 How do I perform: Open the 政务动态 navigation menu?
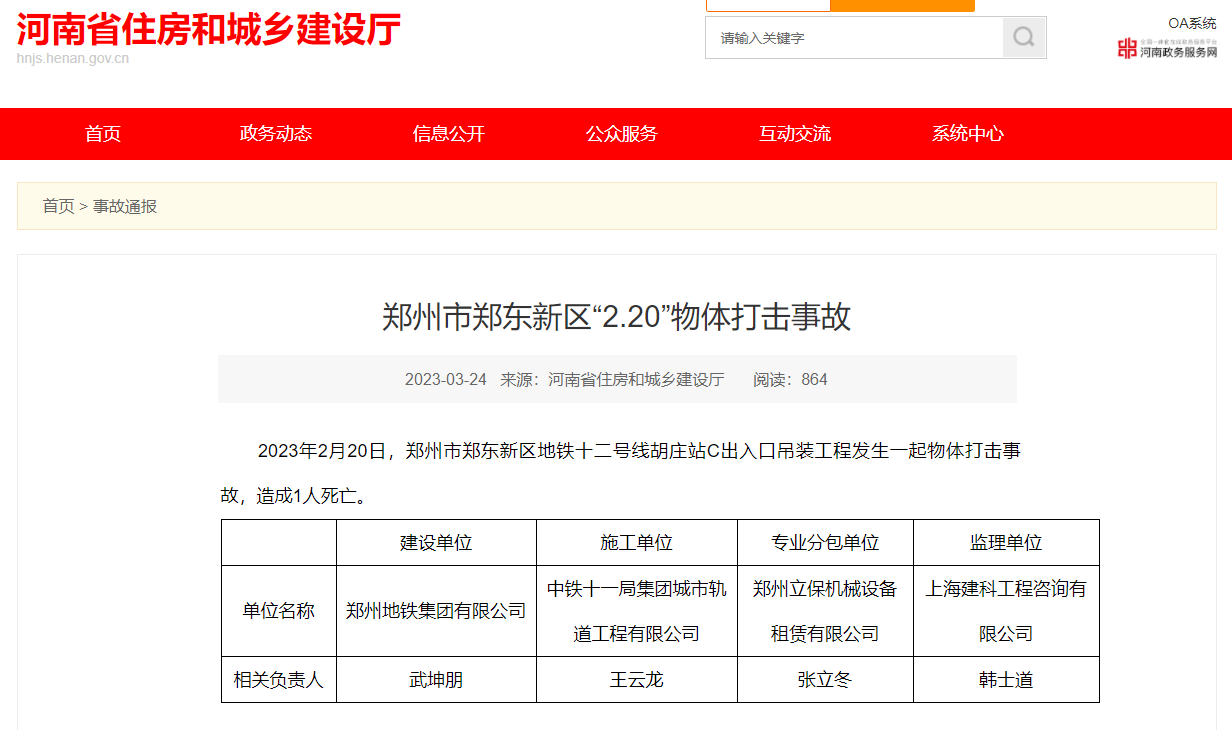tap(276, 134)
